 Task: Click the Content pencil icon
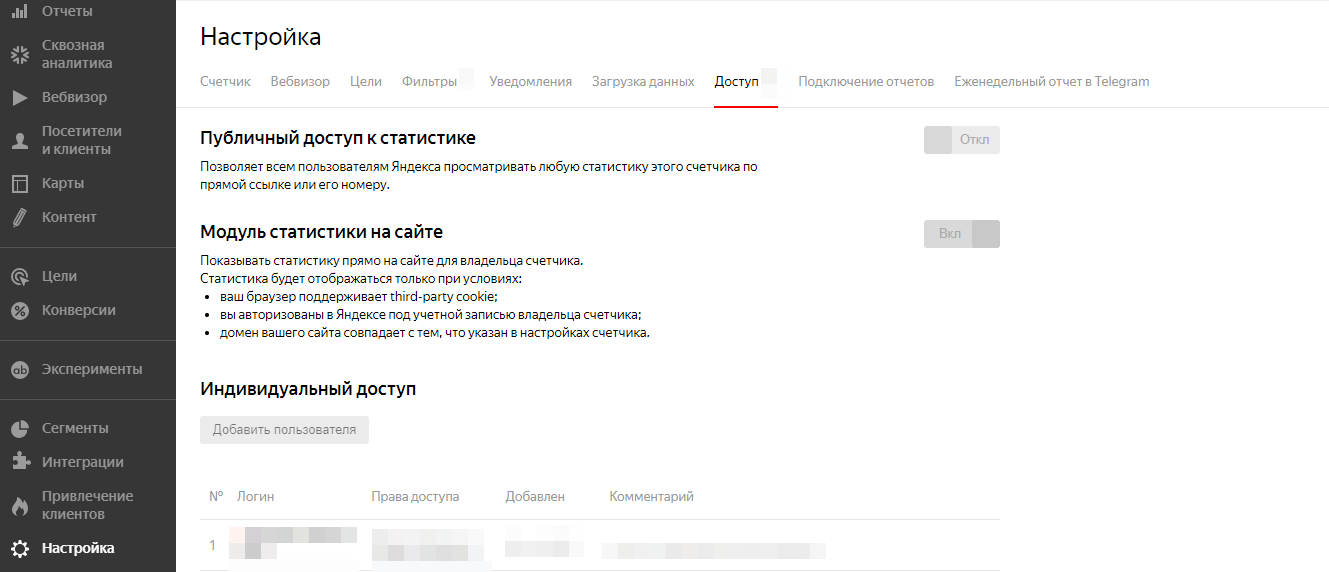(x=19, y=218)
